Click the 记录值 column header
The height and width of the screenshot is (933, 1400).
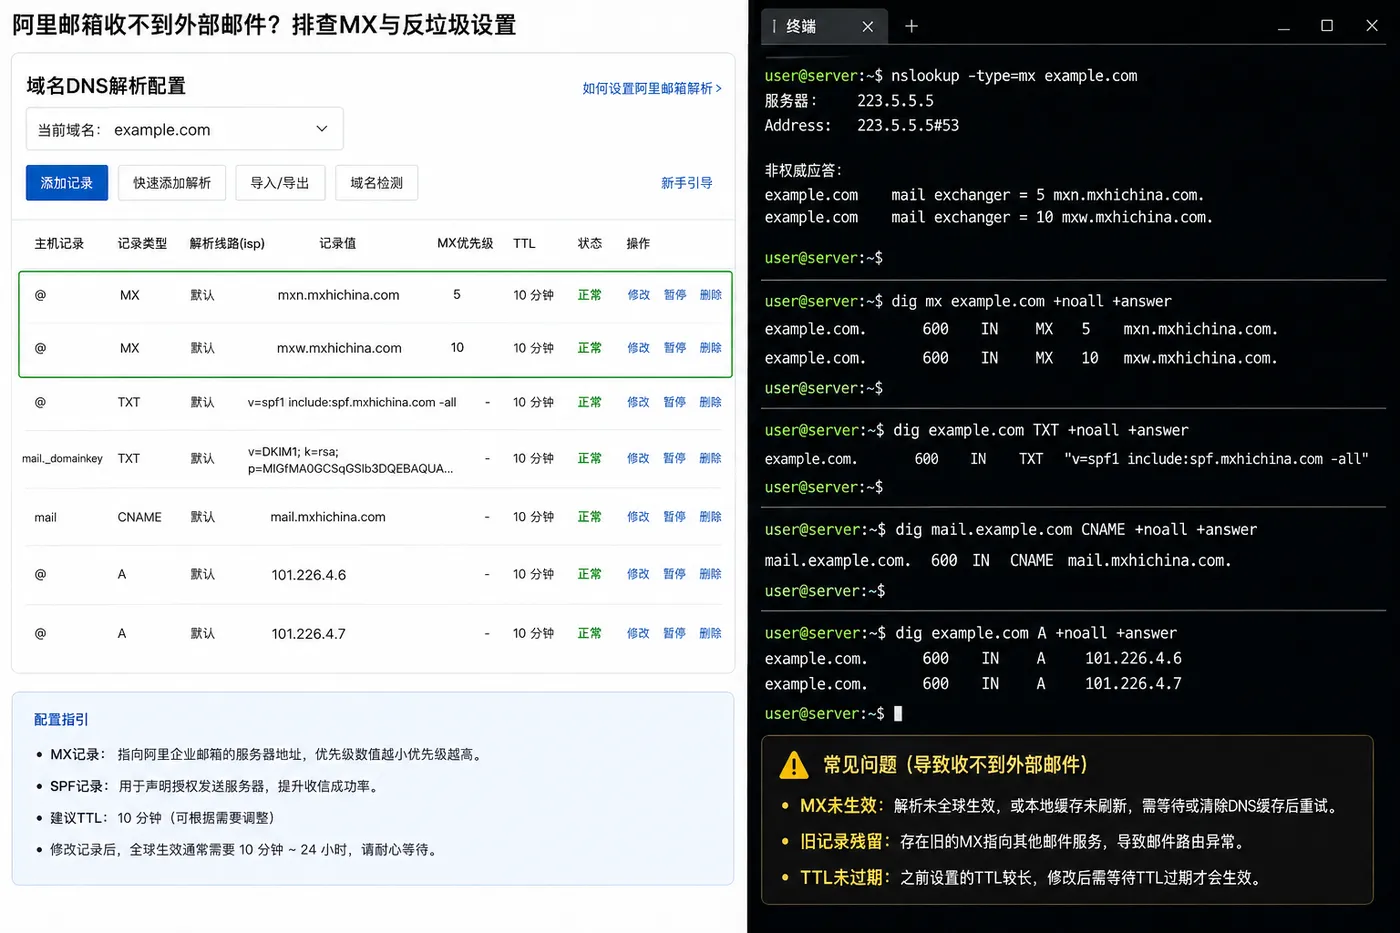tap(338, 243)
